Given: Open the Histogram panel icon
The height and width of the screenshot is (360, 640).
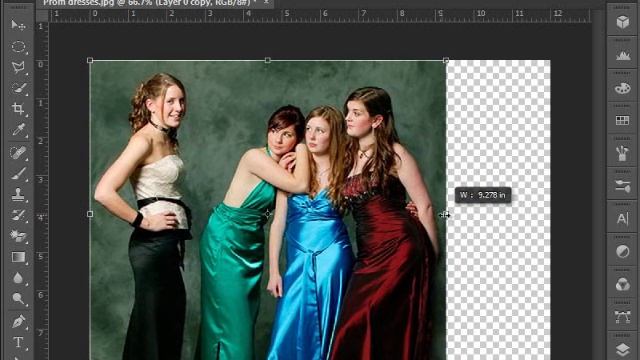Looking at the screenshot, I should coord(622,55).
